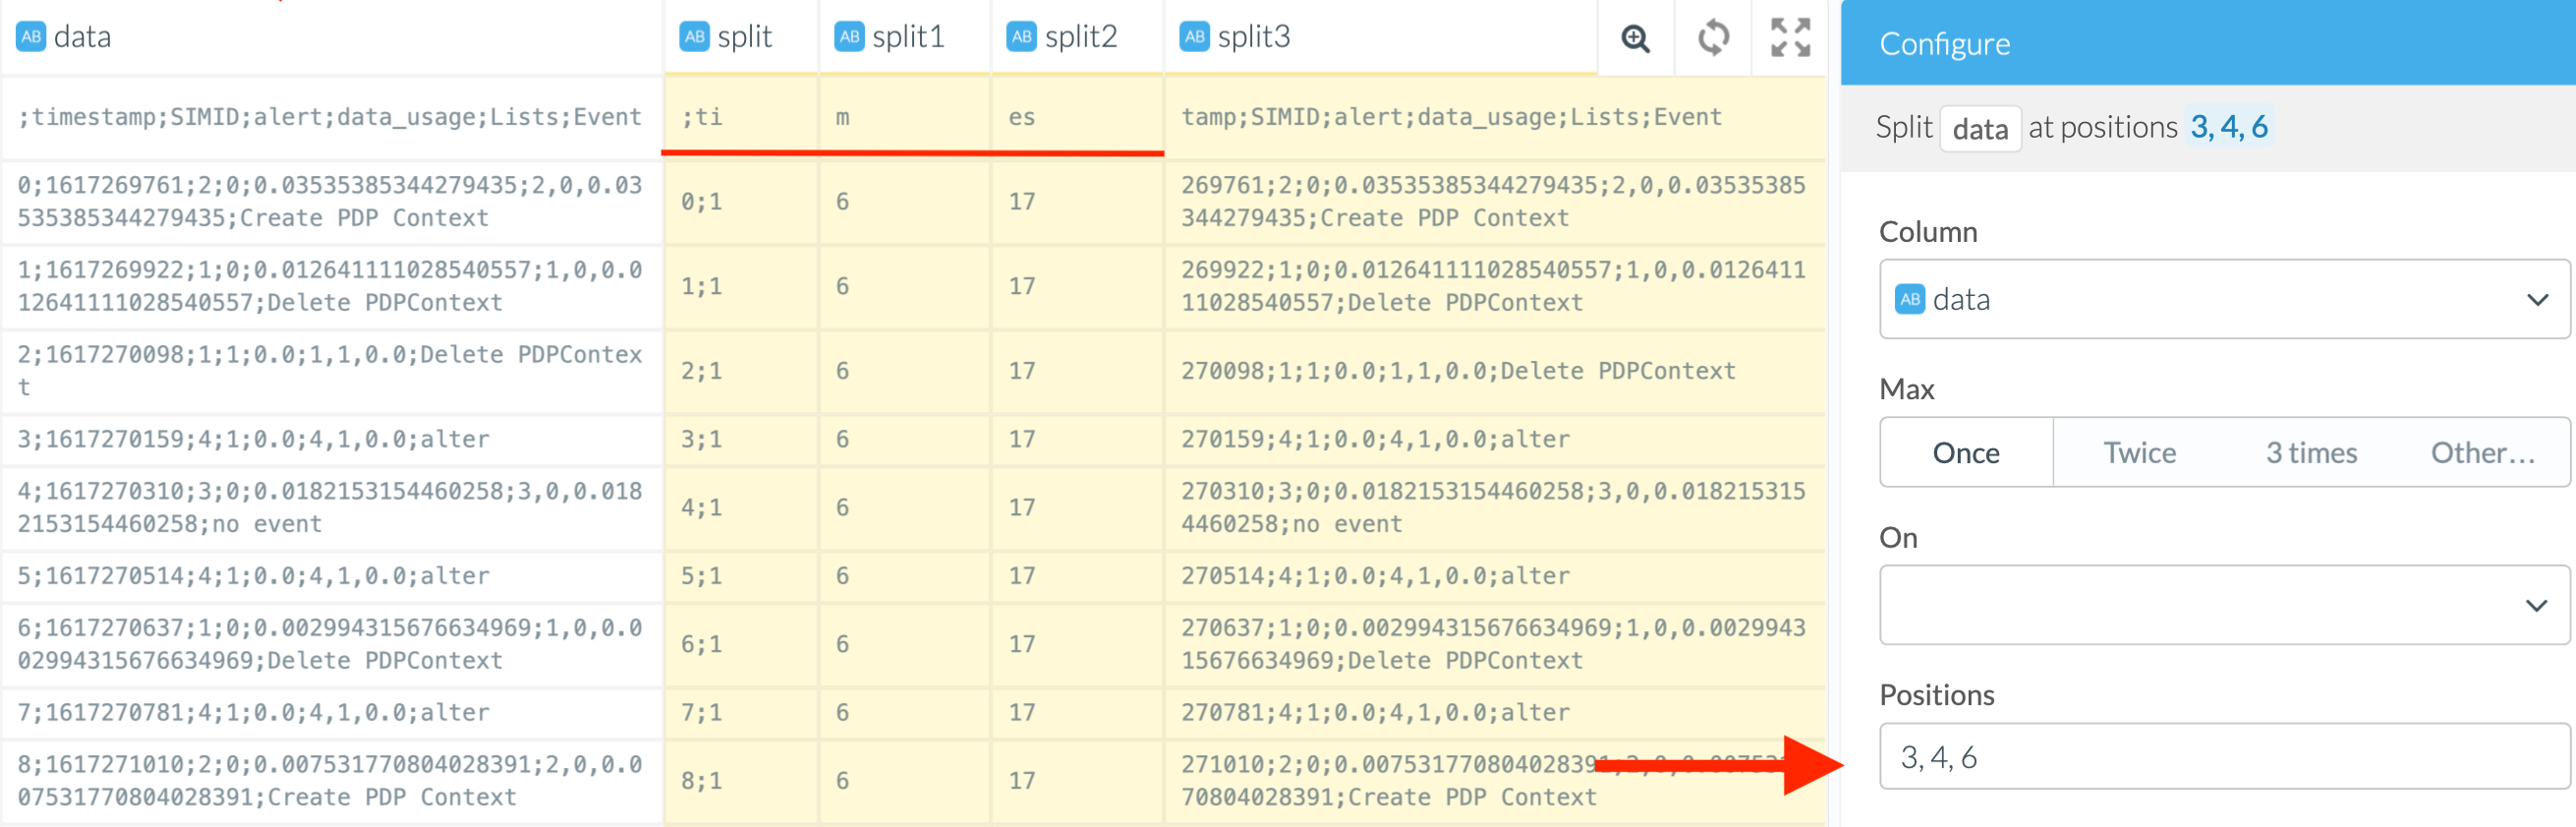This screenshot has height=827, width=2576.
Task: Click the magnifier zoom icon
Action: (1635, 39)
